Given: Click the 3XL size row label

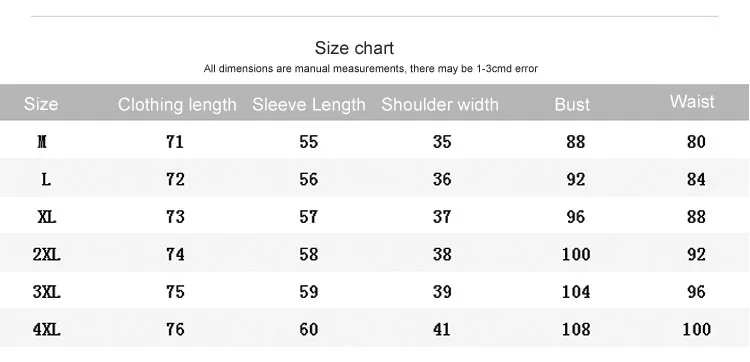Looking at the screenshot, I should pos(46,292).
